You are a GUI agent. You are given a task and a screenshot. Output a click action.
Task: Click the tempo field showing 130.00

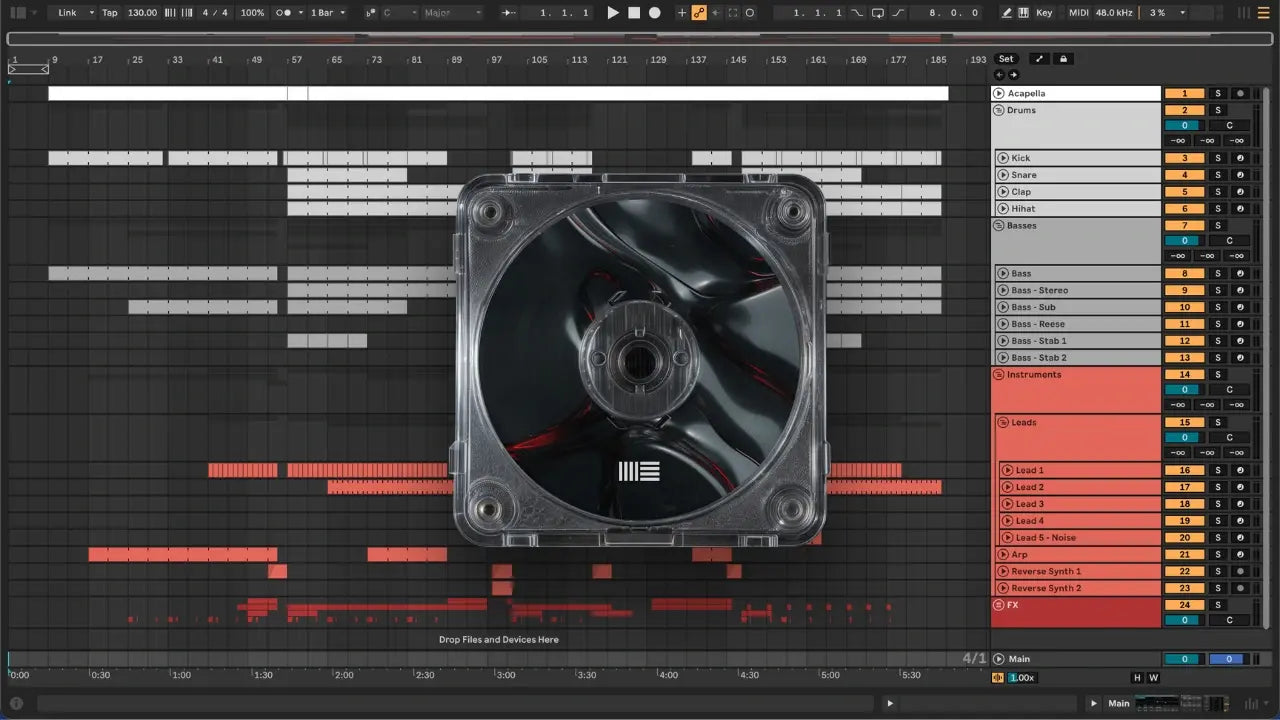[x=143, y=13]
